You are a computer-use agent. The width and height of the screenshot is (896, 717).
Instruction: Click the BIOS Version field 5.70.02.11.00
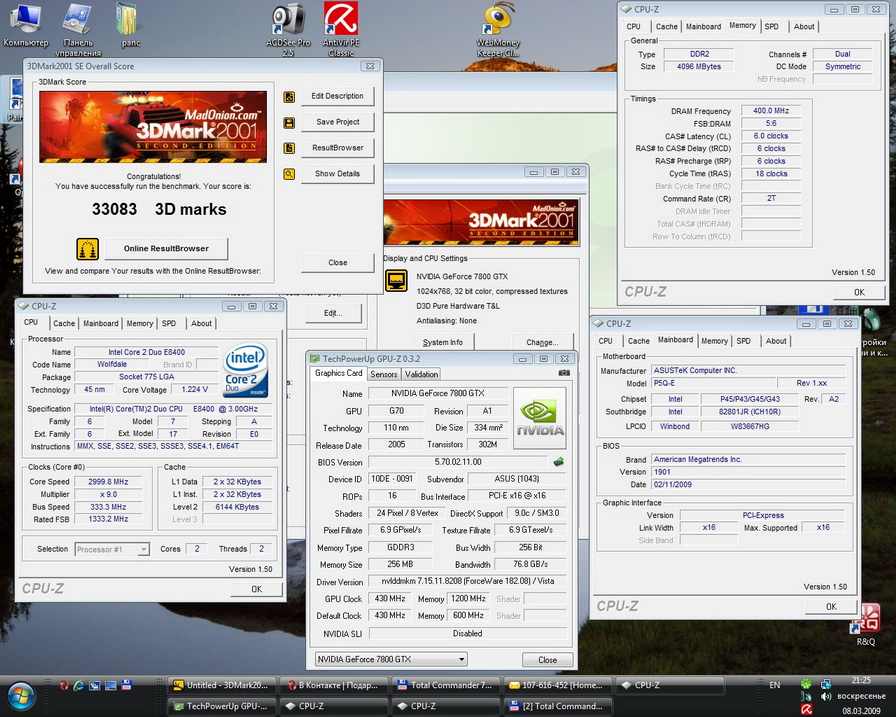tap(458, 462)
